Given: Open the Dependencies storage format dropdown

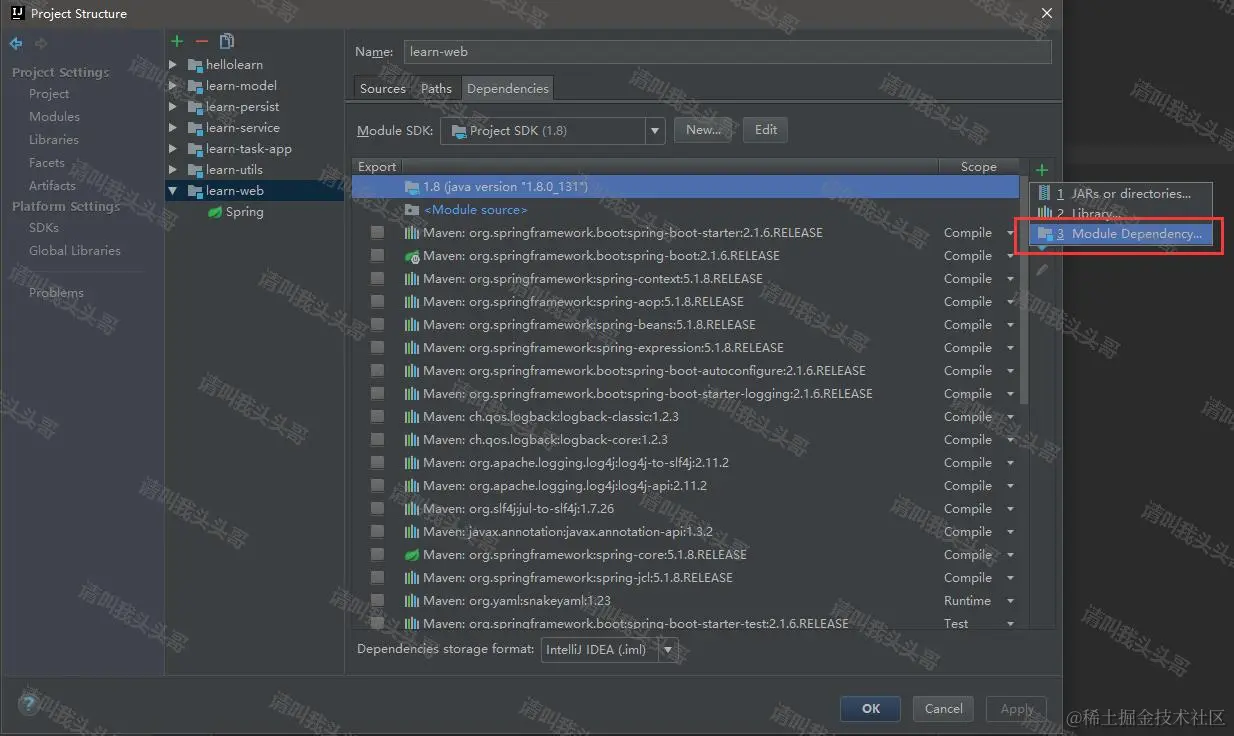Looking at the screenshot, I should click(668, 649).
